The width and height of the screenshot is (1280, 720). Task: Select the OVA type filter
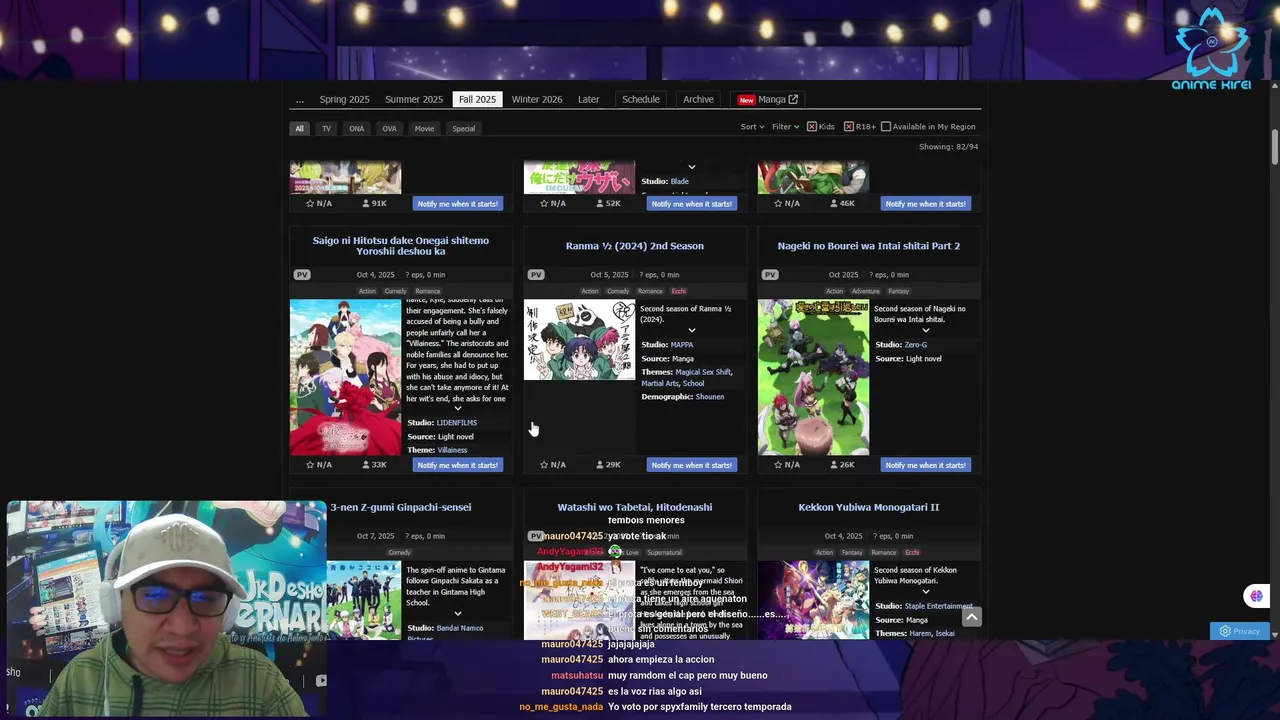pyautogui.click(x=389, y=129)
